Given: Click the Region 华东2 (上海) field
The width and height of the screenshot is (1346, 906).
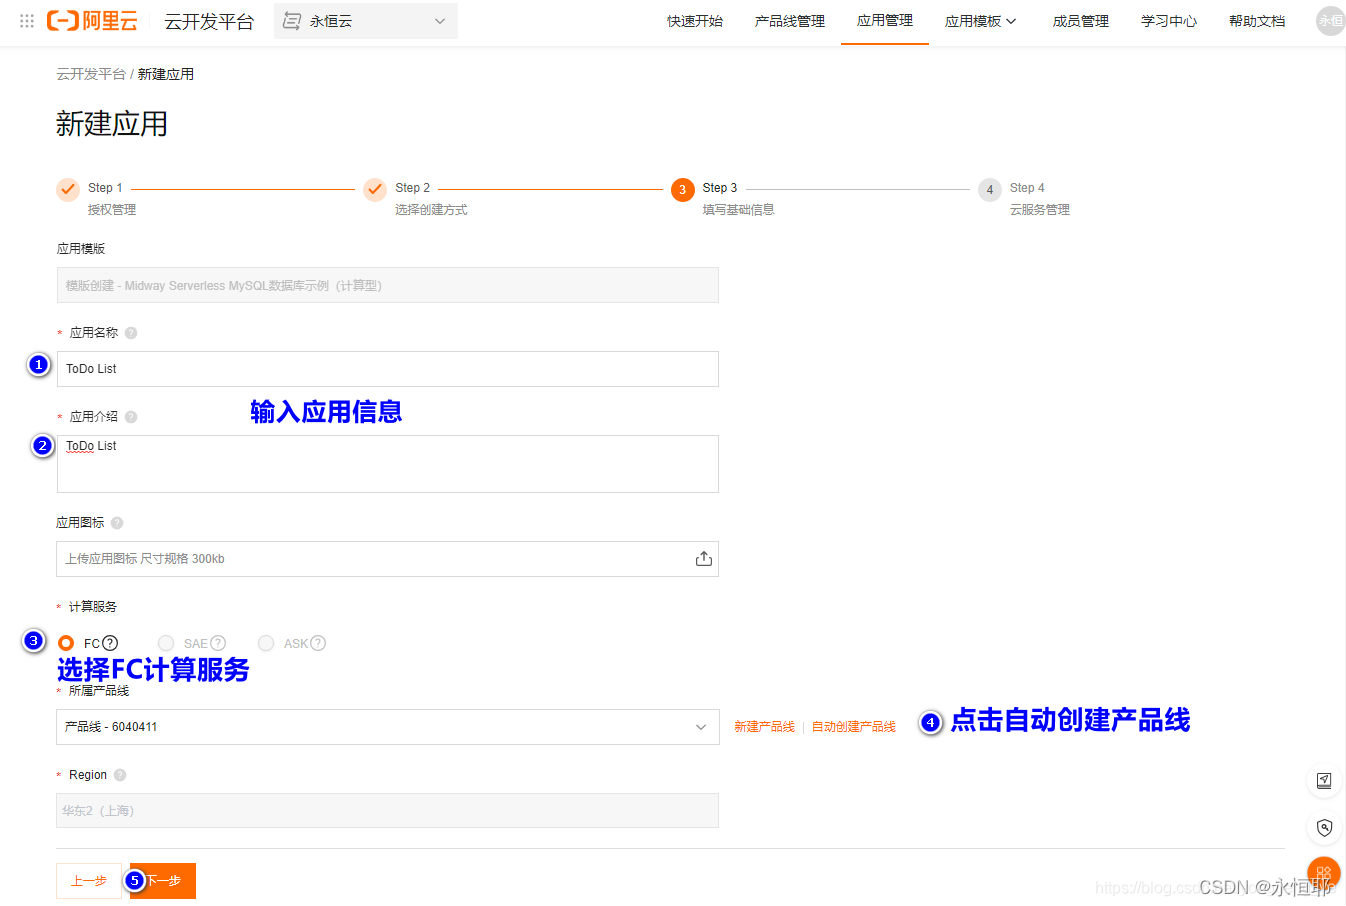Looking at the screenshot, I should click(387, 811).
